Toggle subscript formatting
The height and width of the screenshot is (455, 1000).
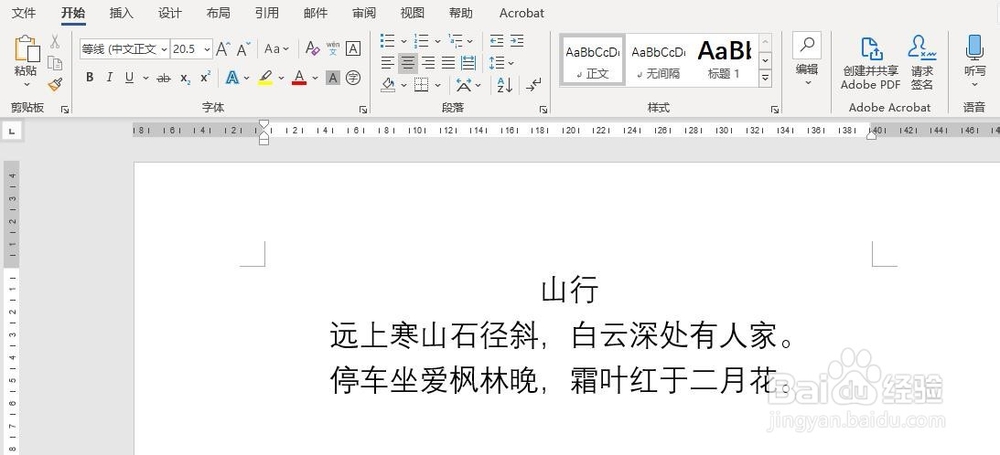coord(185,78)
